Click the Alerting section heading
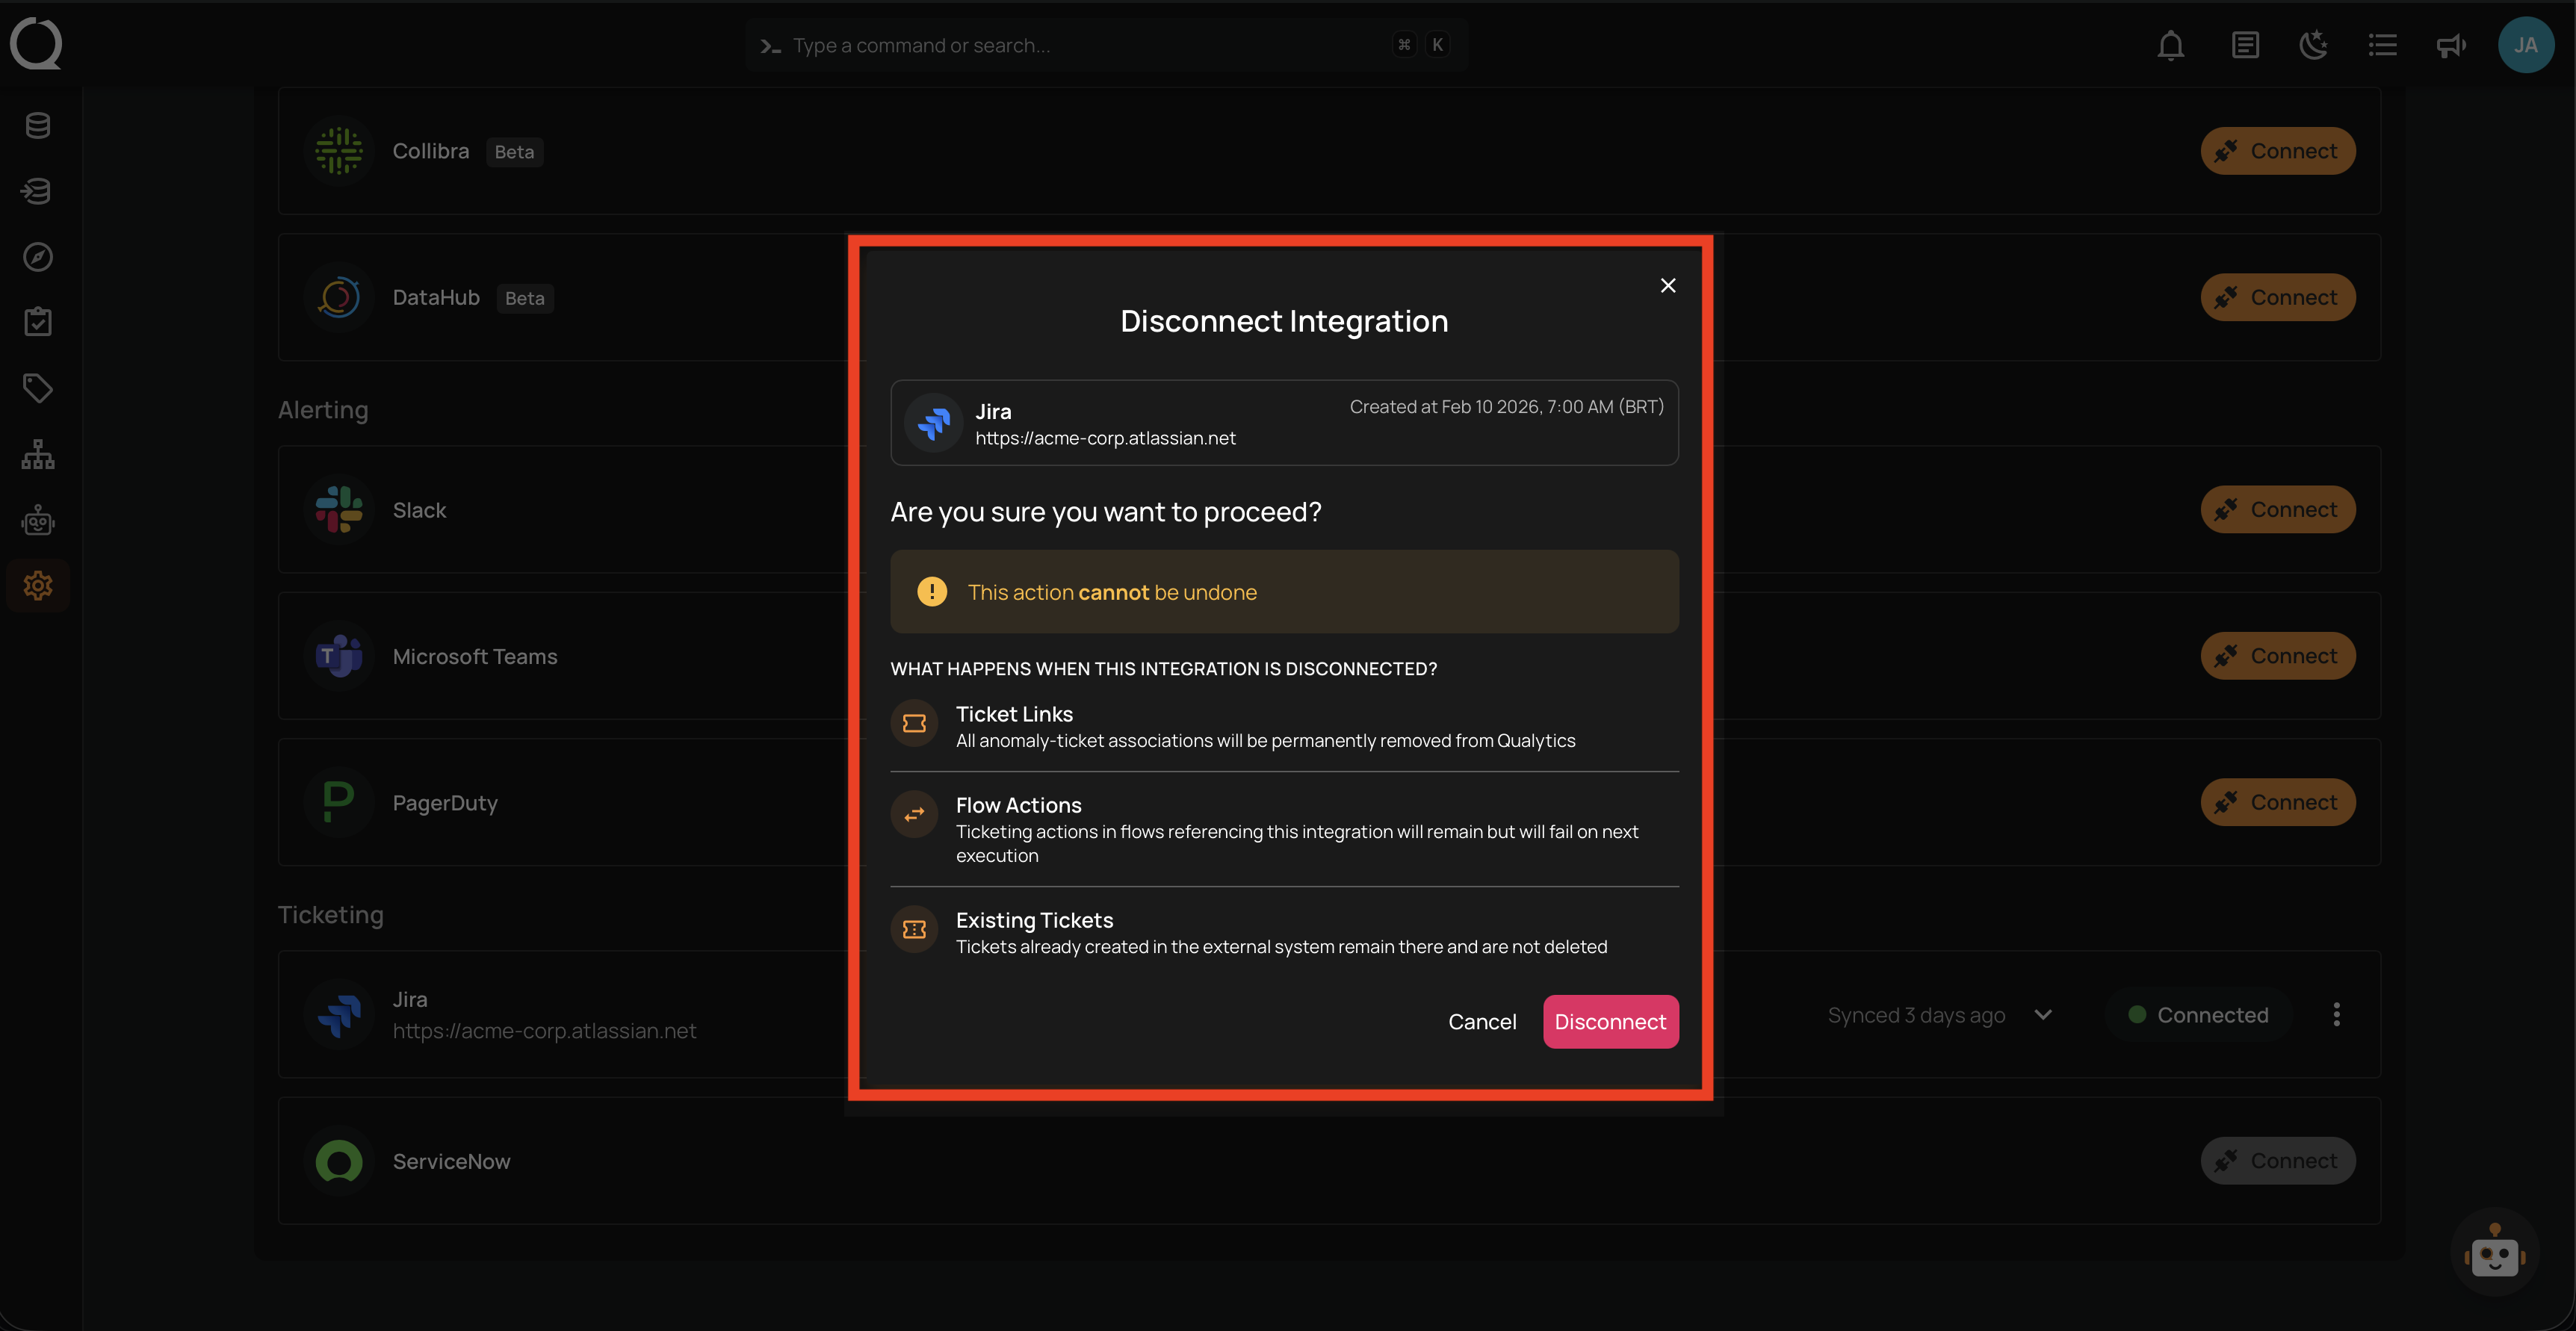The image size is (2576, 1331). click(323, 410)
